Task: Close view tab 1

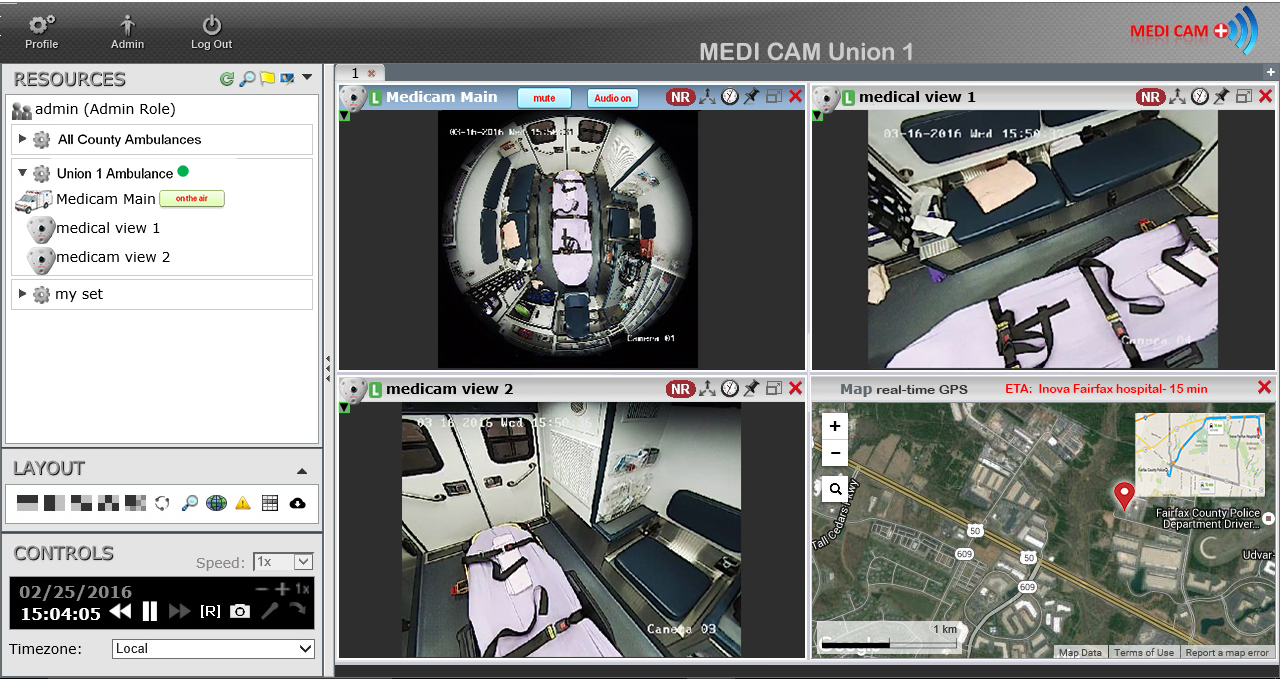Action: 371,73
